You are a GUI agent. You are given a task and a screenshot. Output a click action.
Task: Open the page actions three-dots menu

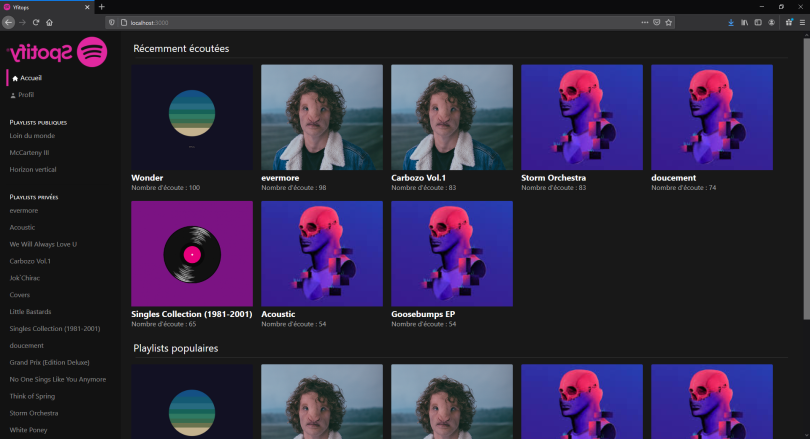pyautogui.click(x=645, y=22)
